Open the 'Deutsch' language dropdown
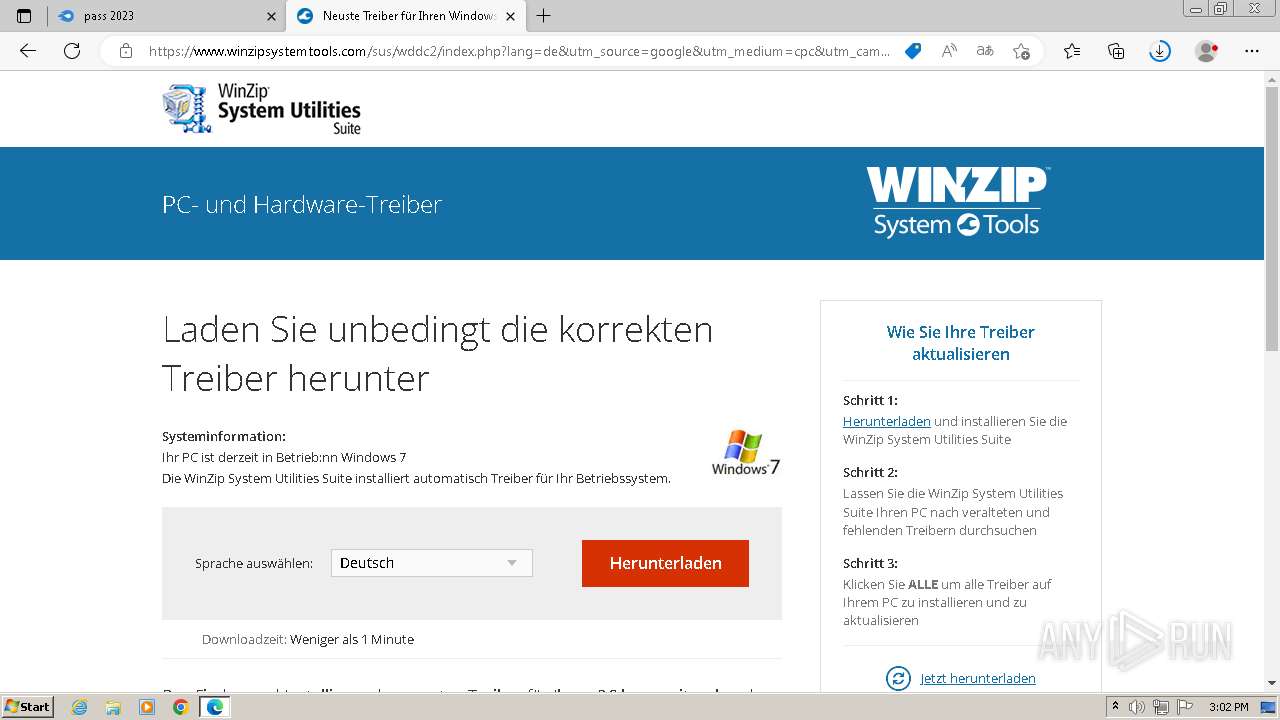Viewport: 1280px width, 720px height. tap(432, 563)
